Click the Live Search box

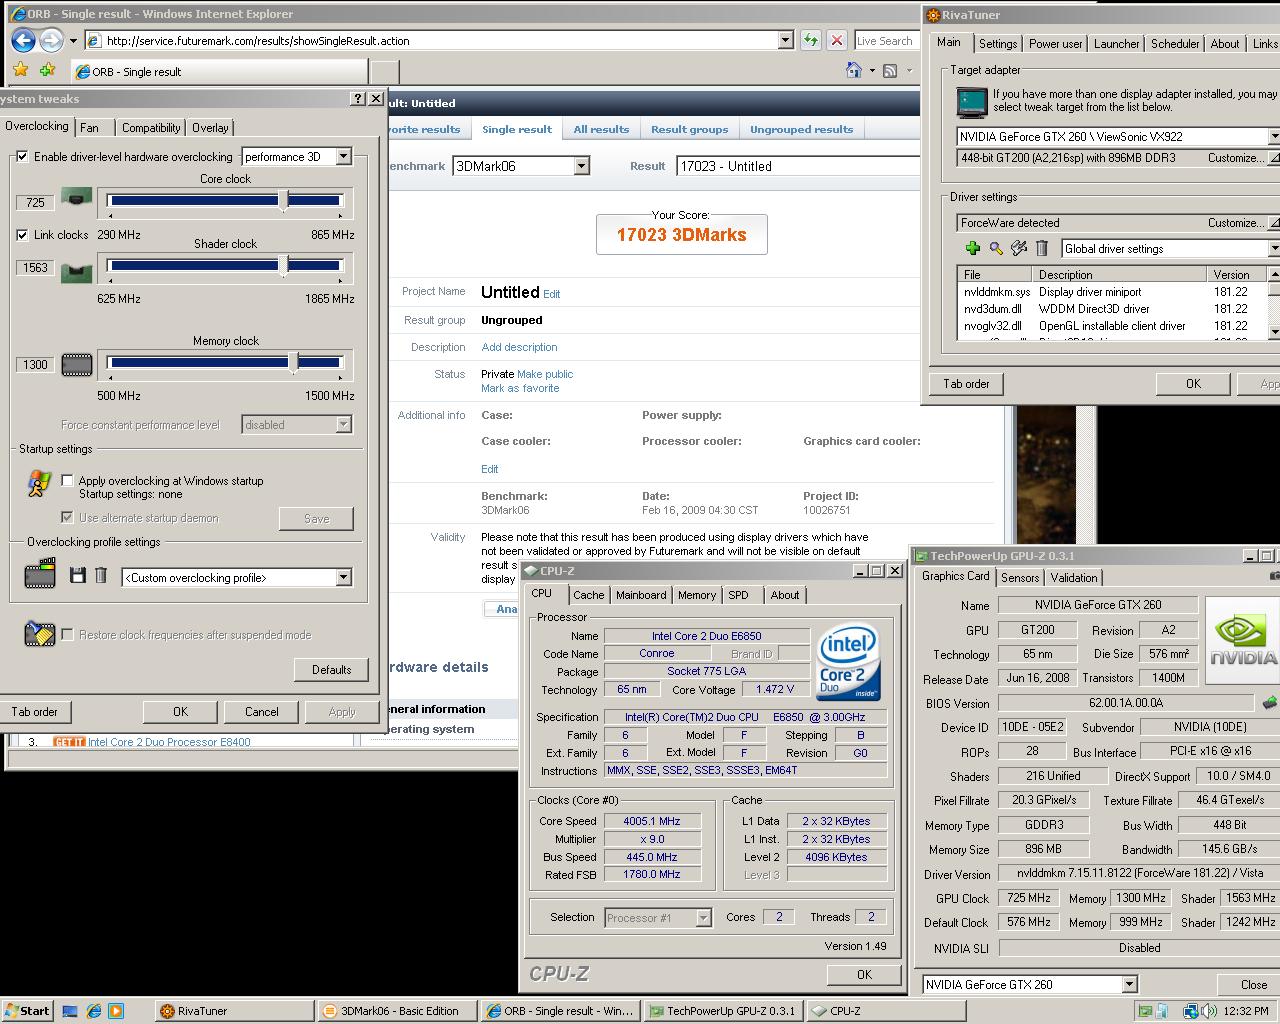(886, 41)
